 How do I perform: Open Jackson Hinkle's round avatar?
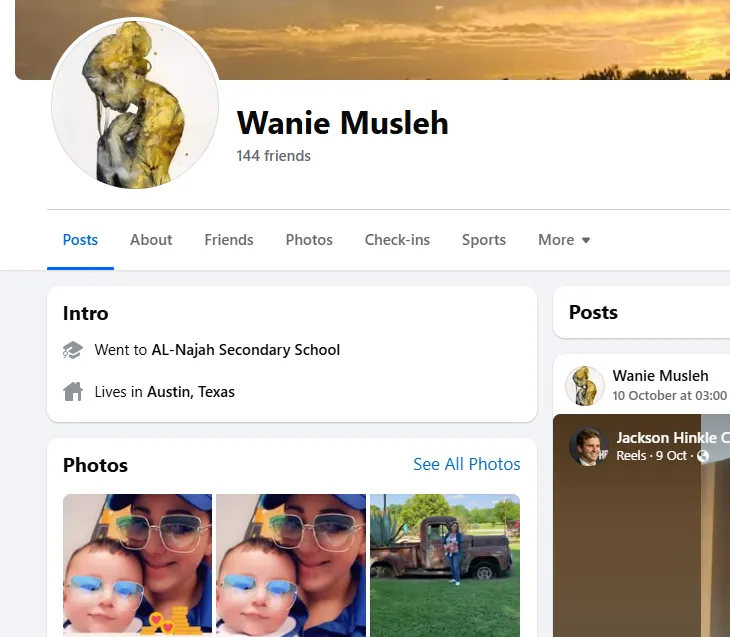point(588,447)
